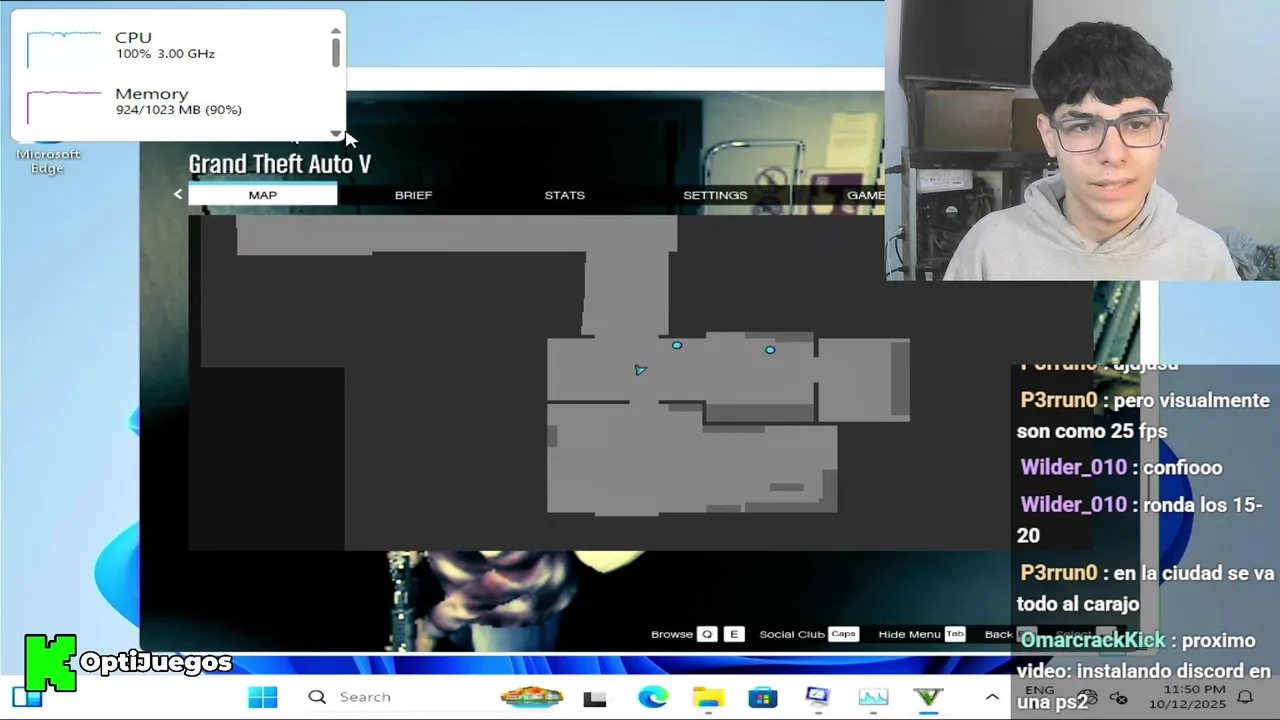The height and width of the screenshot is (720, 1280).
Task: Click the Task Manager scrollbar up arrow
Action: (336, 31)
